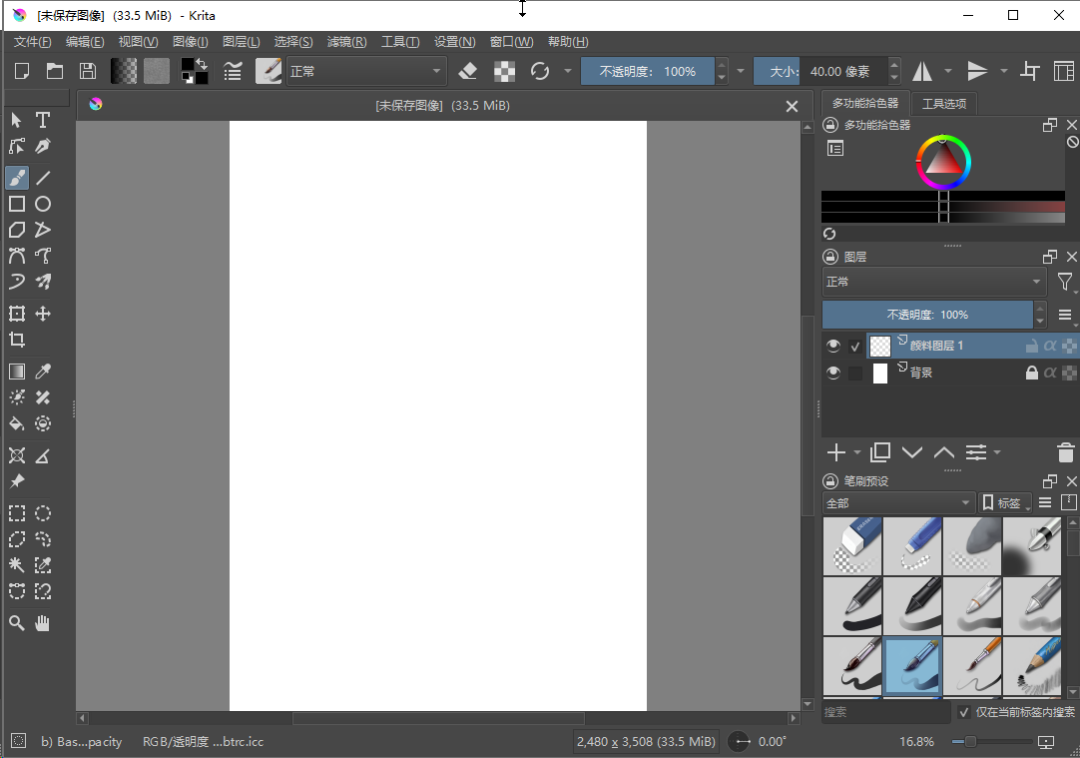This screenshot has width=1080, height=758.
Task: Select the Crop tool
Action: [x=17, y=340]
